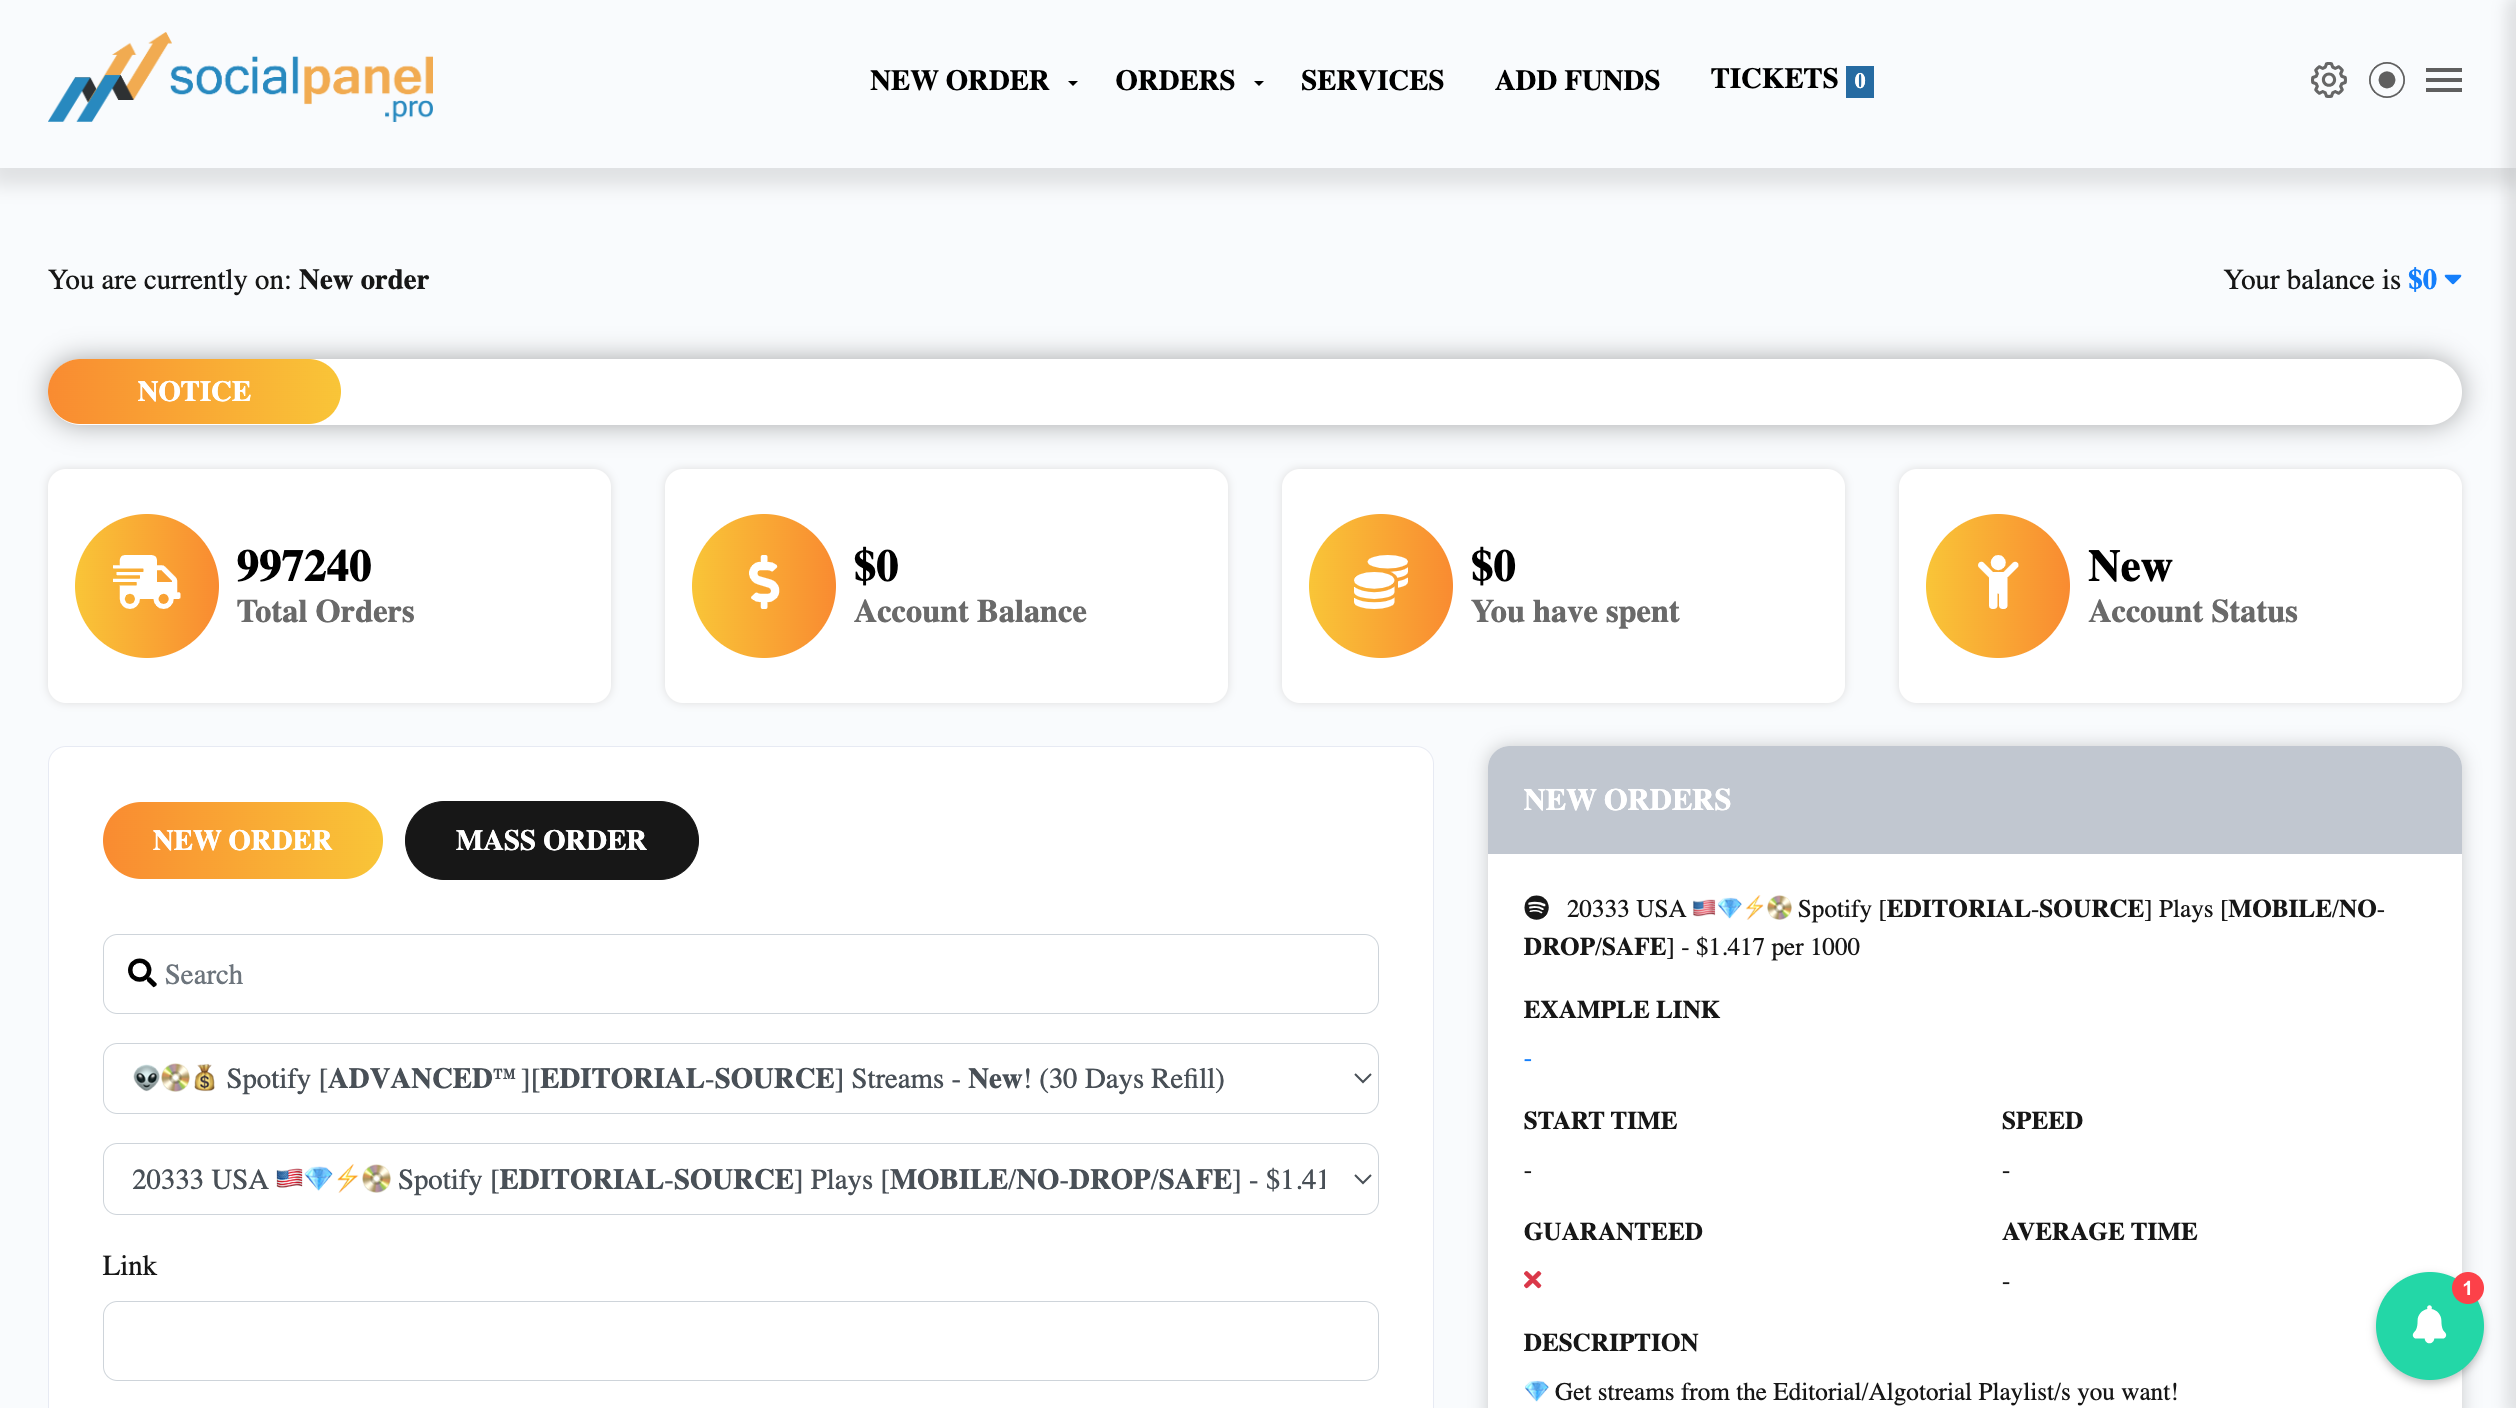2516x1408 pixels.
Task: Click into the Link input field
Action: pos(740,1341)
